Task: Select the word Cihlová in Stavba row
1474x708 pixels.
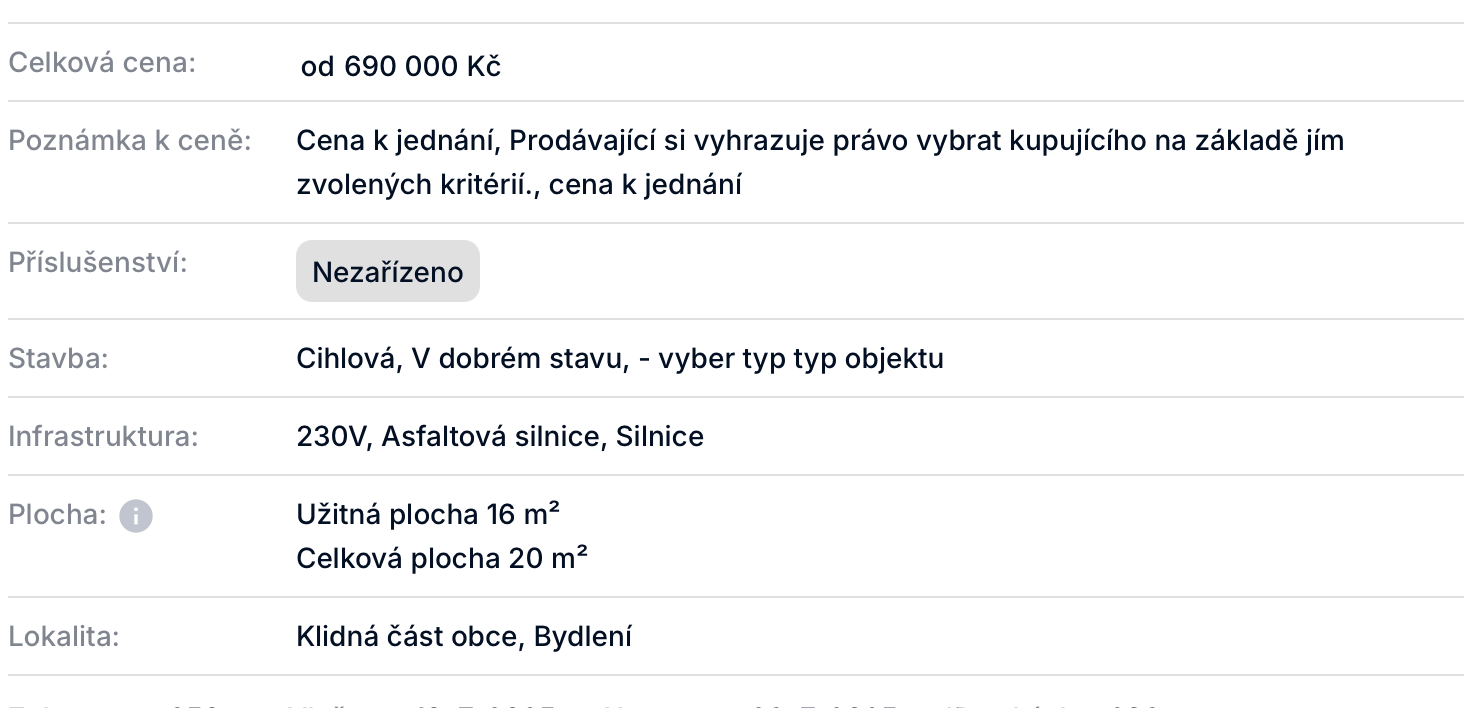Action: pos(343,358)
